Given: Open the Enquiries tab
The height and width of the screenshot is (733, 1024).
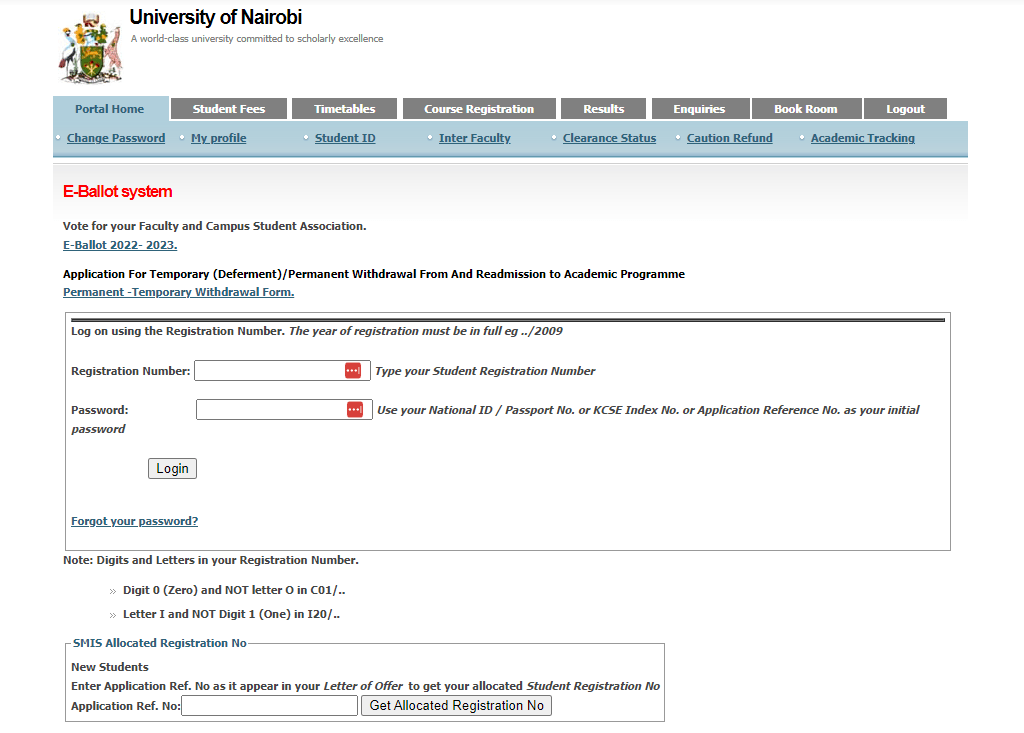Looking at the screenshot, I should (x=700, y=108).
